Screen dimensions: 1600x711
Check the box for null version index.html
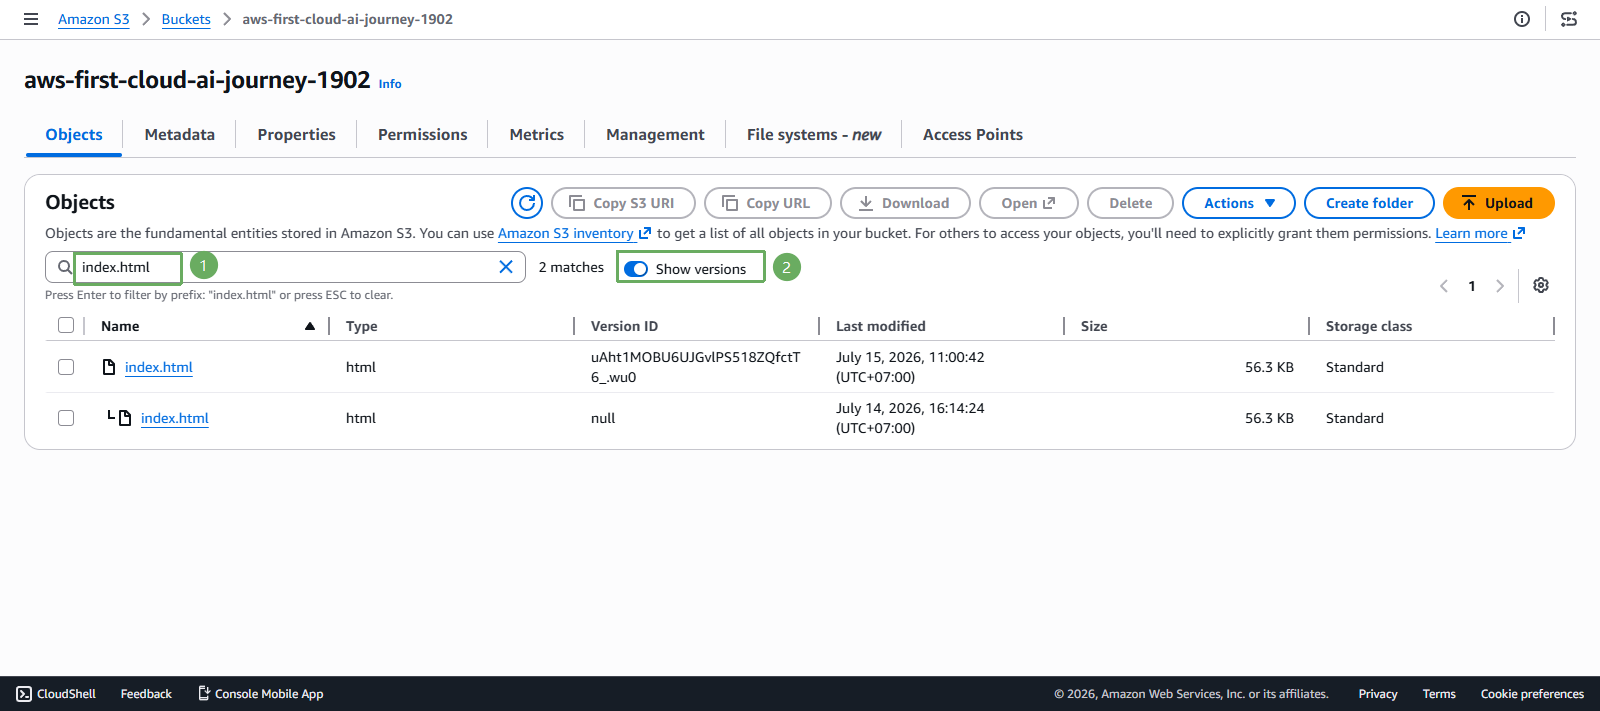pos(66,418)
